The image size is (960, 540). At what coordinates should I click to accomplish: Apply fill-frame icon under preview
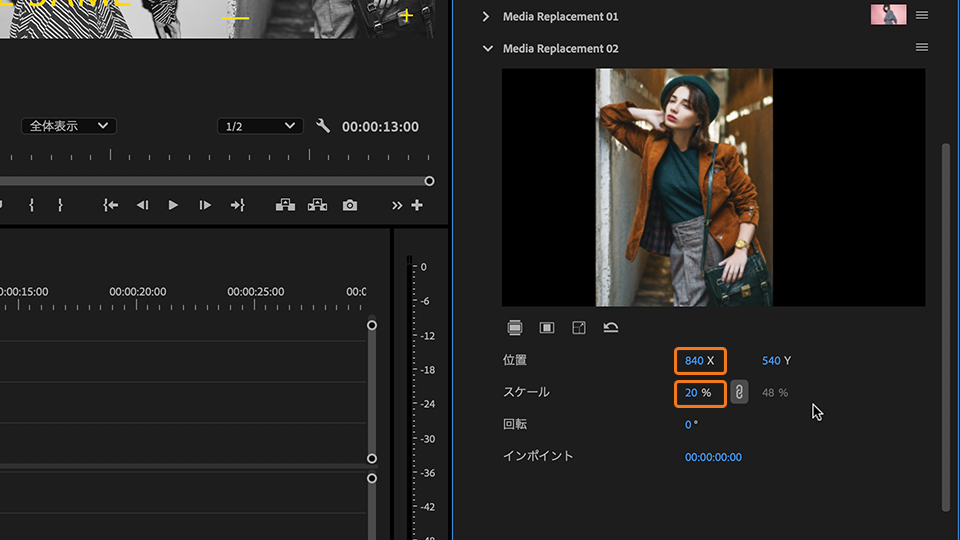click(547, 328)
